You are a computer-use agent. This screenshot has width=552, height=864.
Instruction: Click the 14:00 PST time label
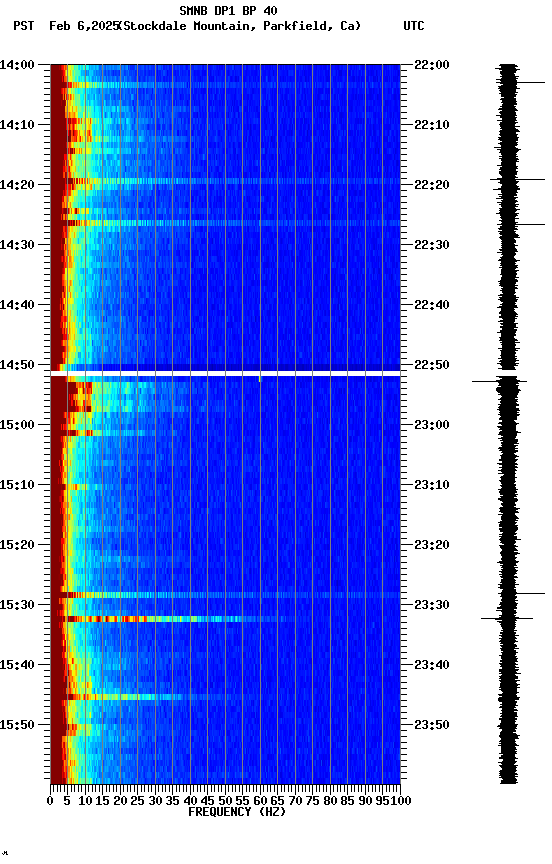[17, 65]
